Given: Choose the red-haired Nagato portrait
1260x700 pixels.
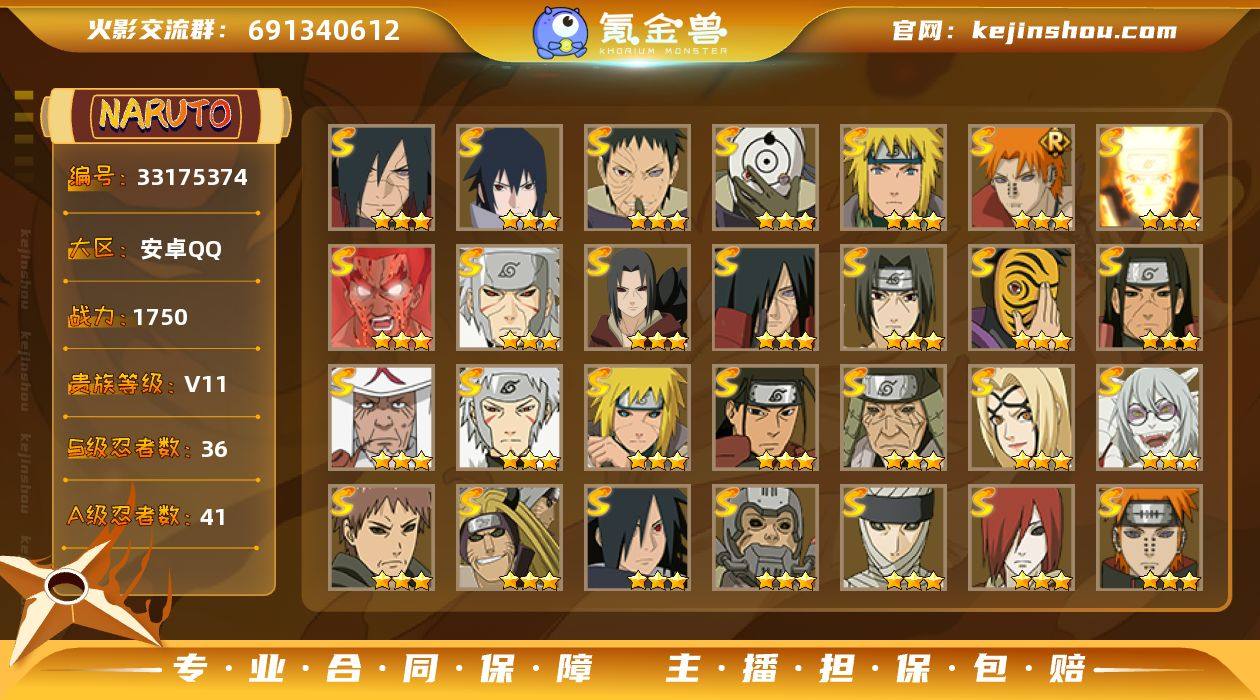Looking at the screenshot, I should click(x=1021, y=538).
